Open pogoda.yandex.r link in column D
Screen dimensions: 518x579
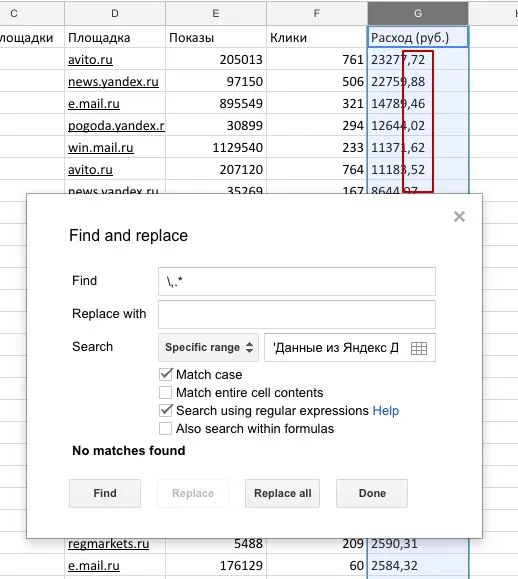coord(116,126)
